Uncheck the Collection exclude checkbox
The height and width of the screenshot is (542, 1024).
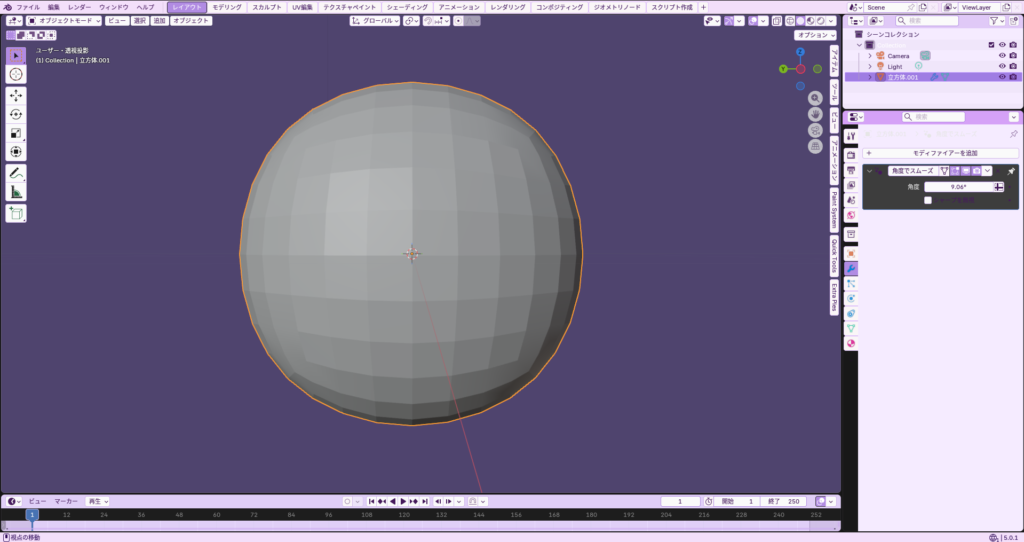click(991, 44)
